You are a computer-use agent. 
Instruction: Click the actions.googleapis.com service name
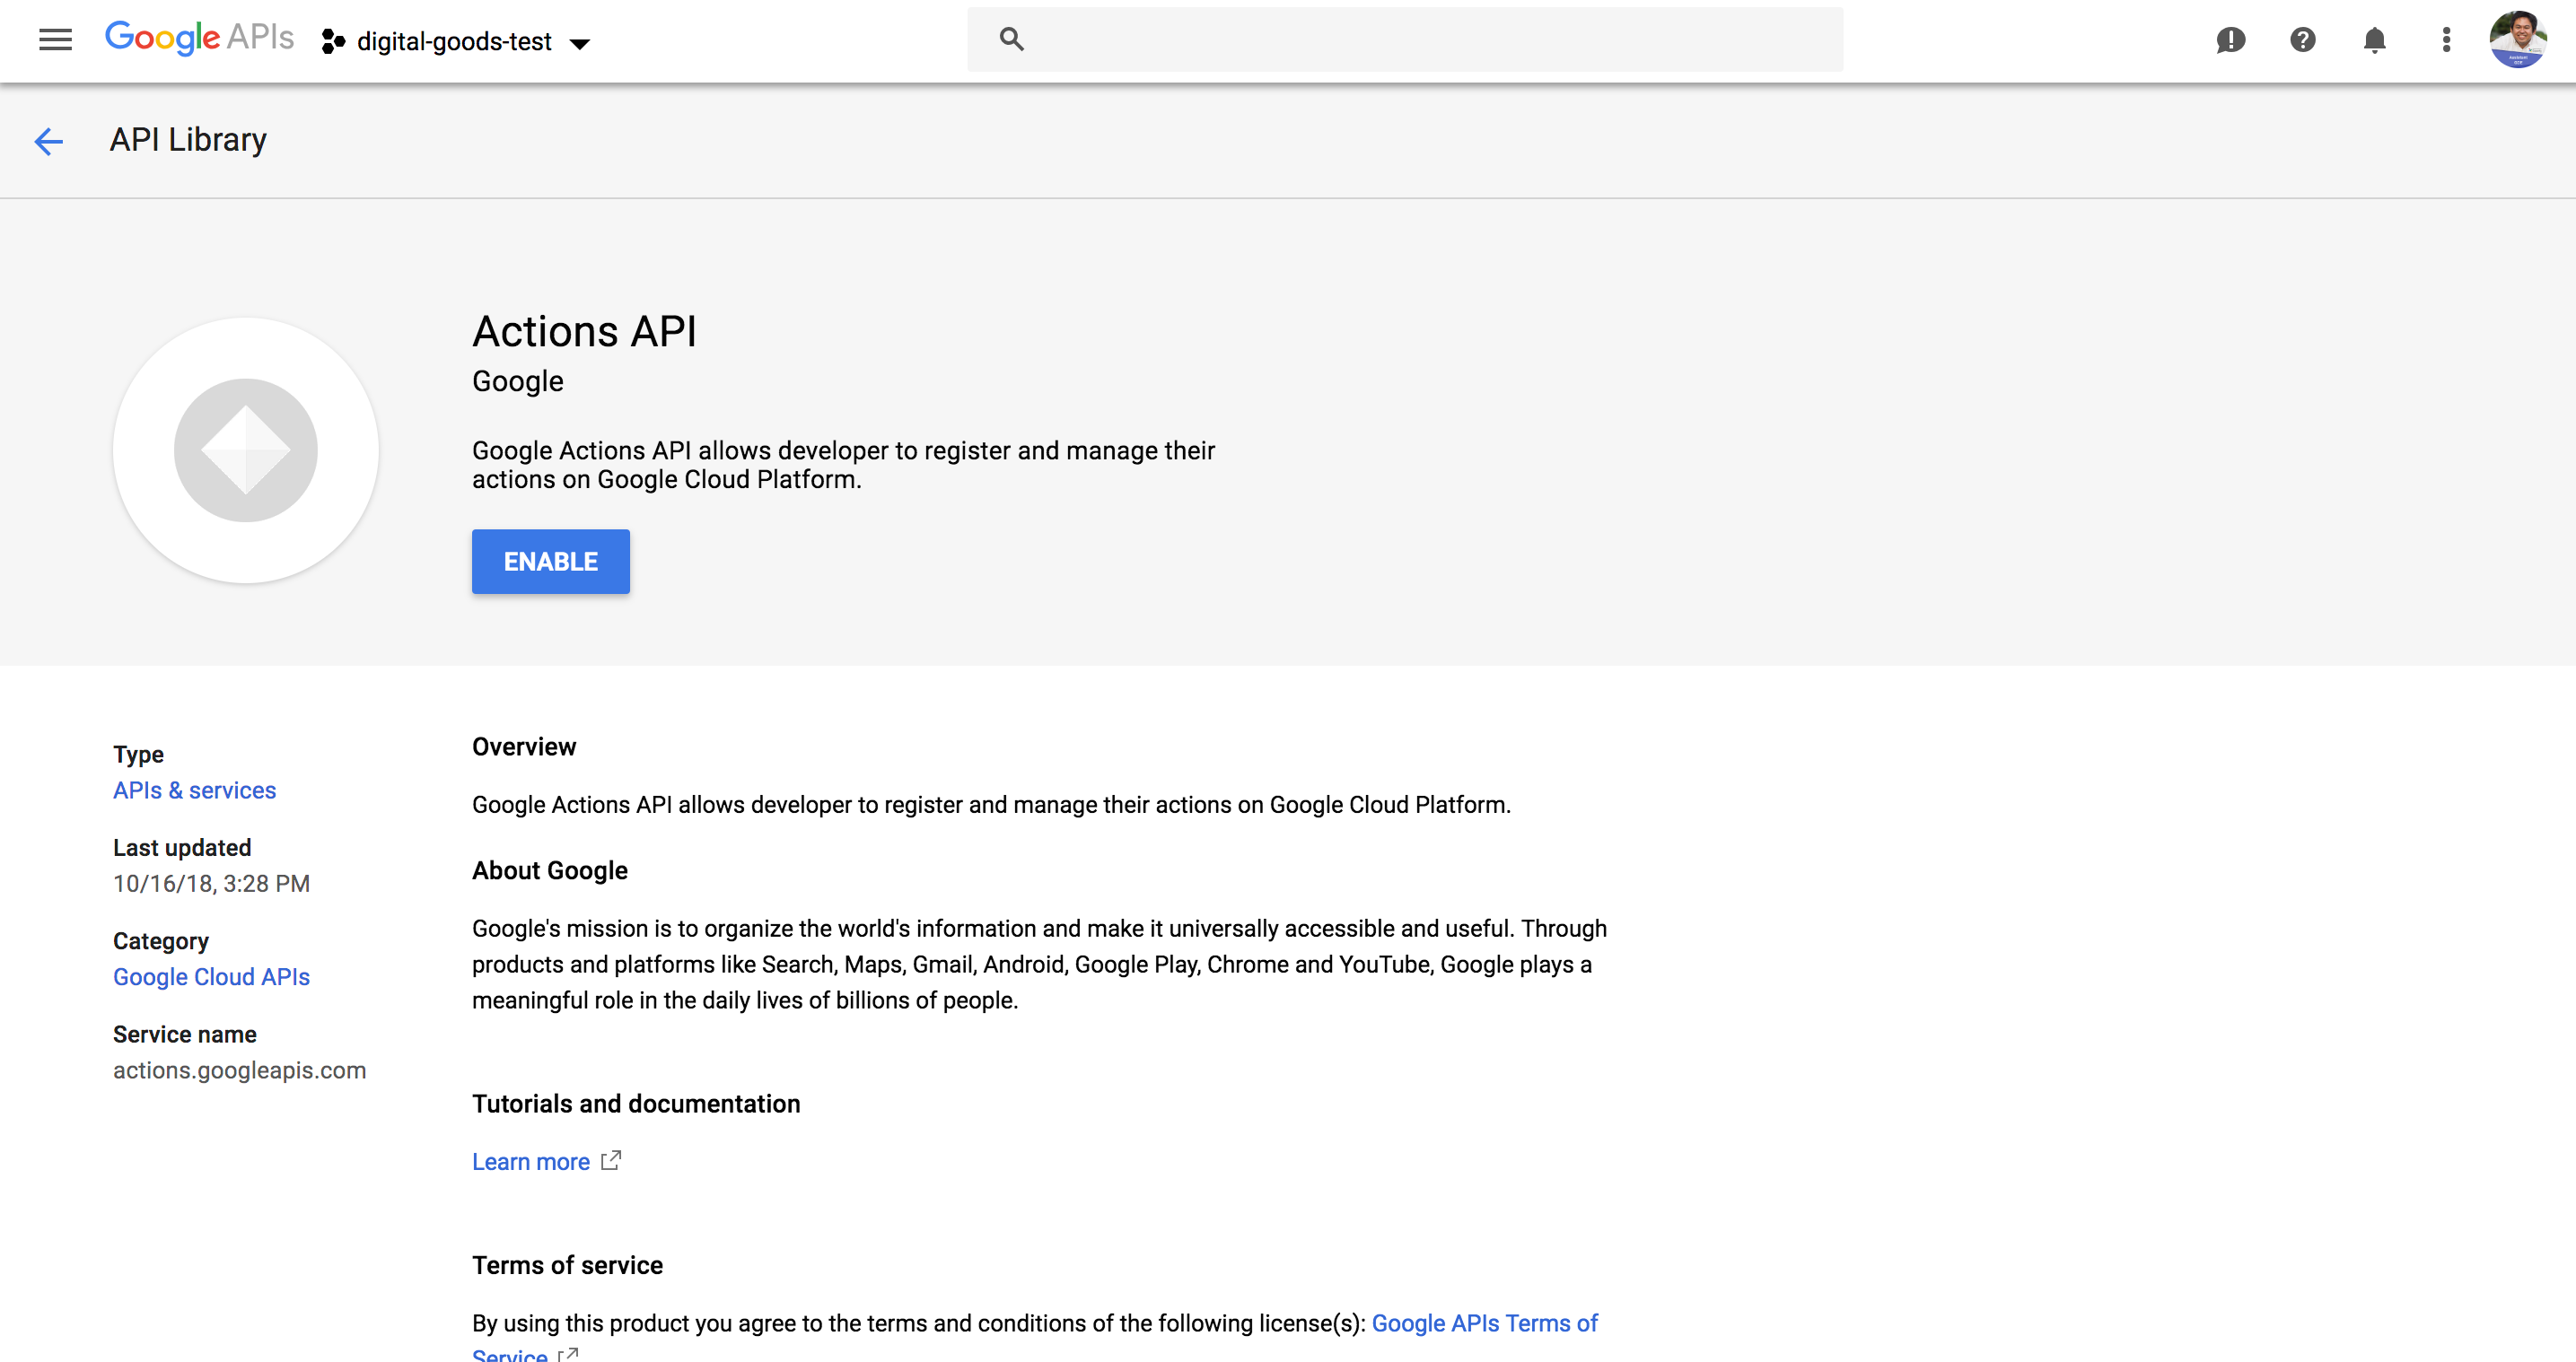point(239,1070)
